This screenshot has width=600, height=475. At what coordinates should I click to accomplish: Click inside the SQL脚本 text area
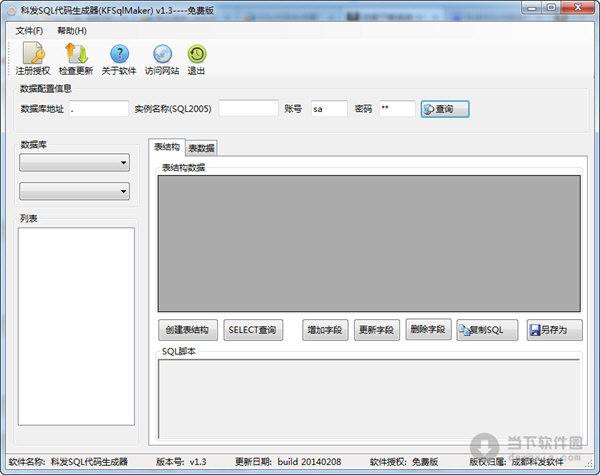point(369,399)
